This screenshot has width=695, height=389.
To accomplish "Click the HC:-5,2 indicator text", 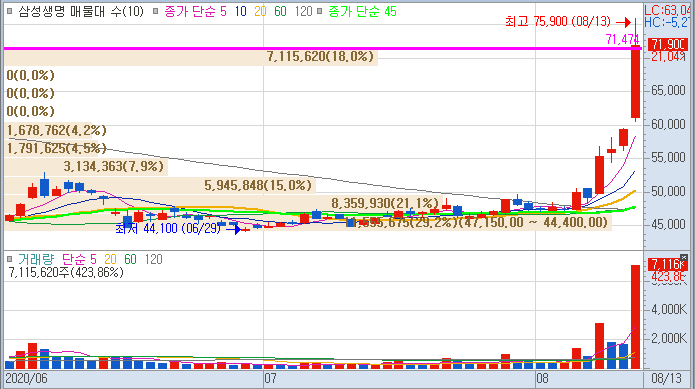I will point(667,22).
